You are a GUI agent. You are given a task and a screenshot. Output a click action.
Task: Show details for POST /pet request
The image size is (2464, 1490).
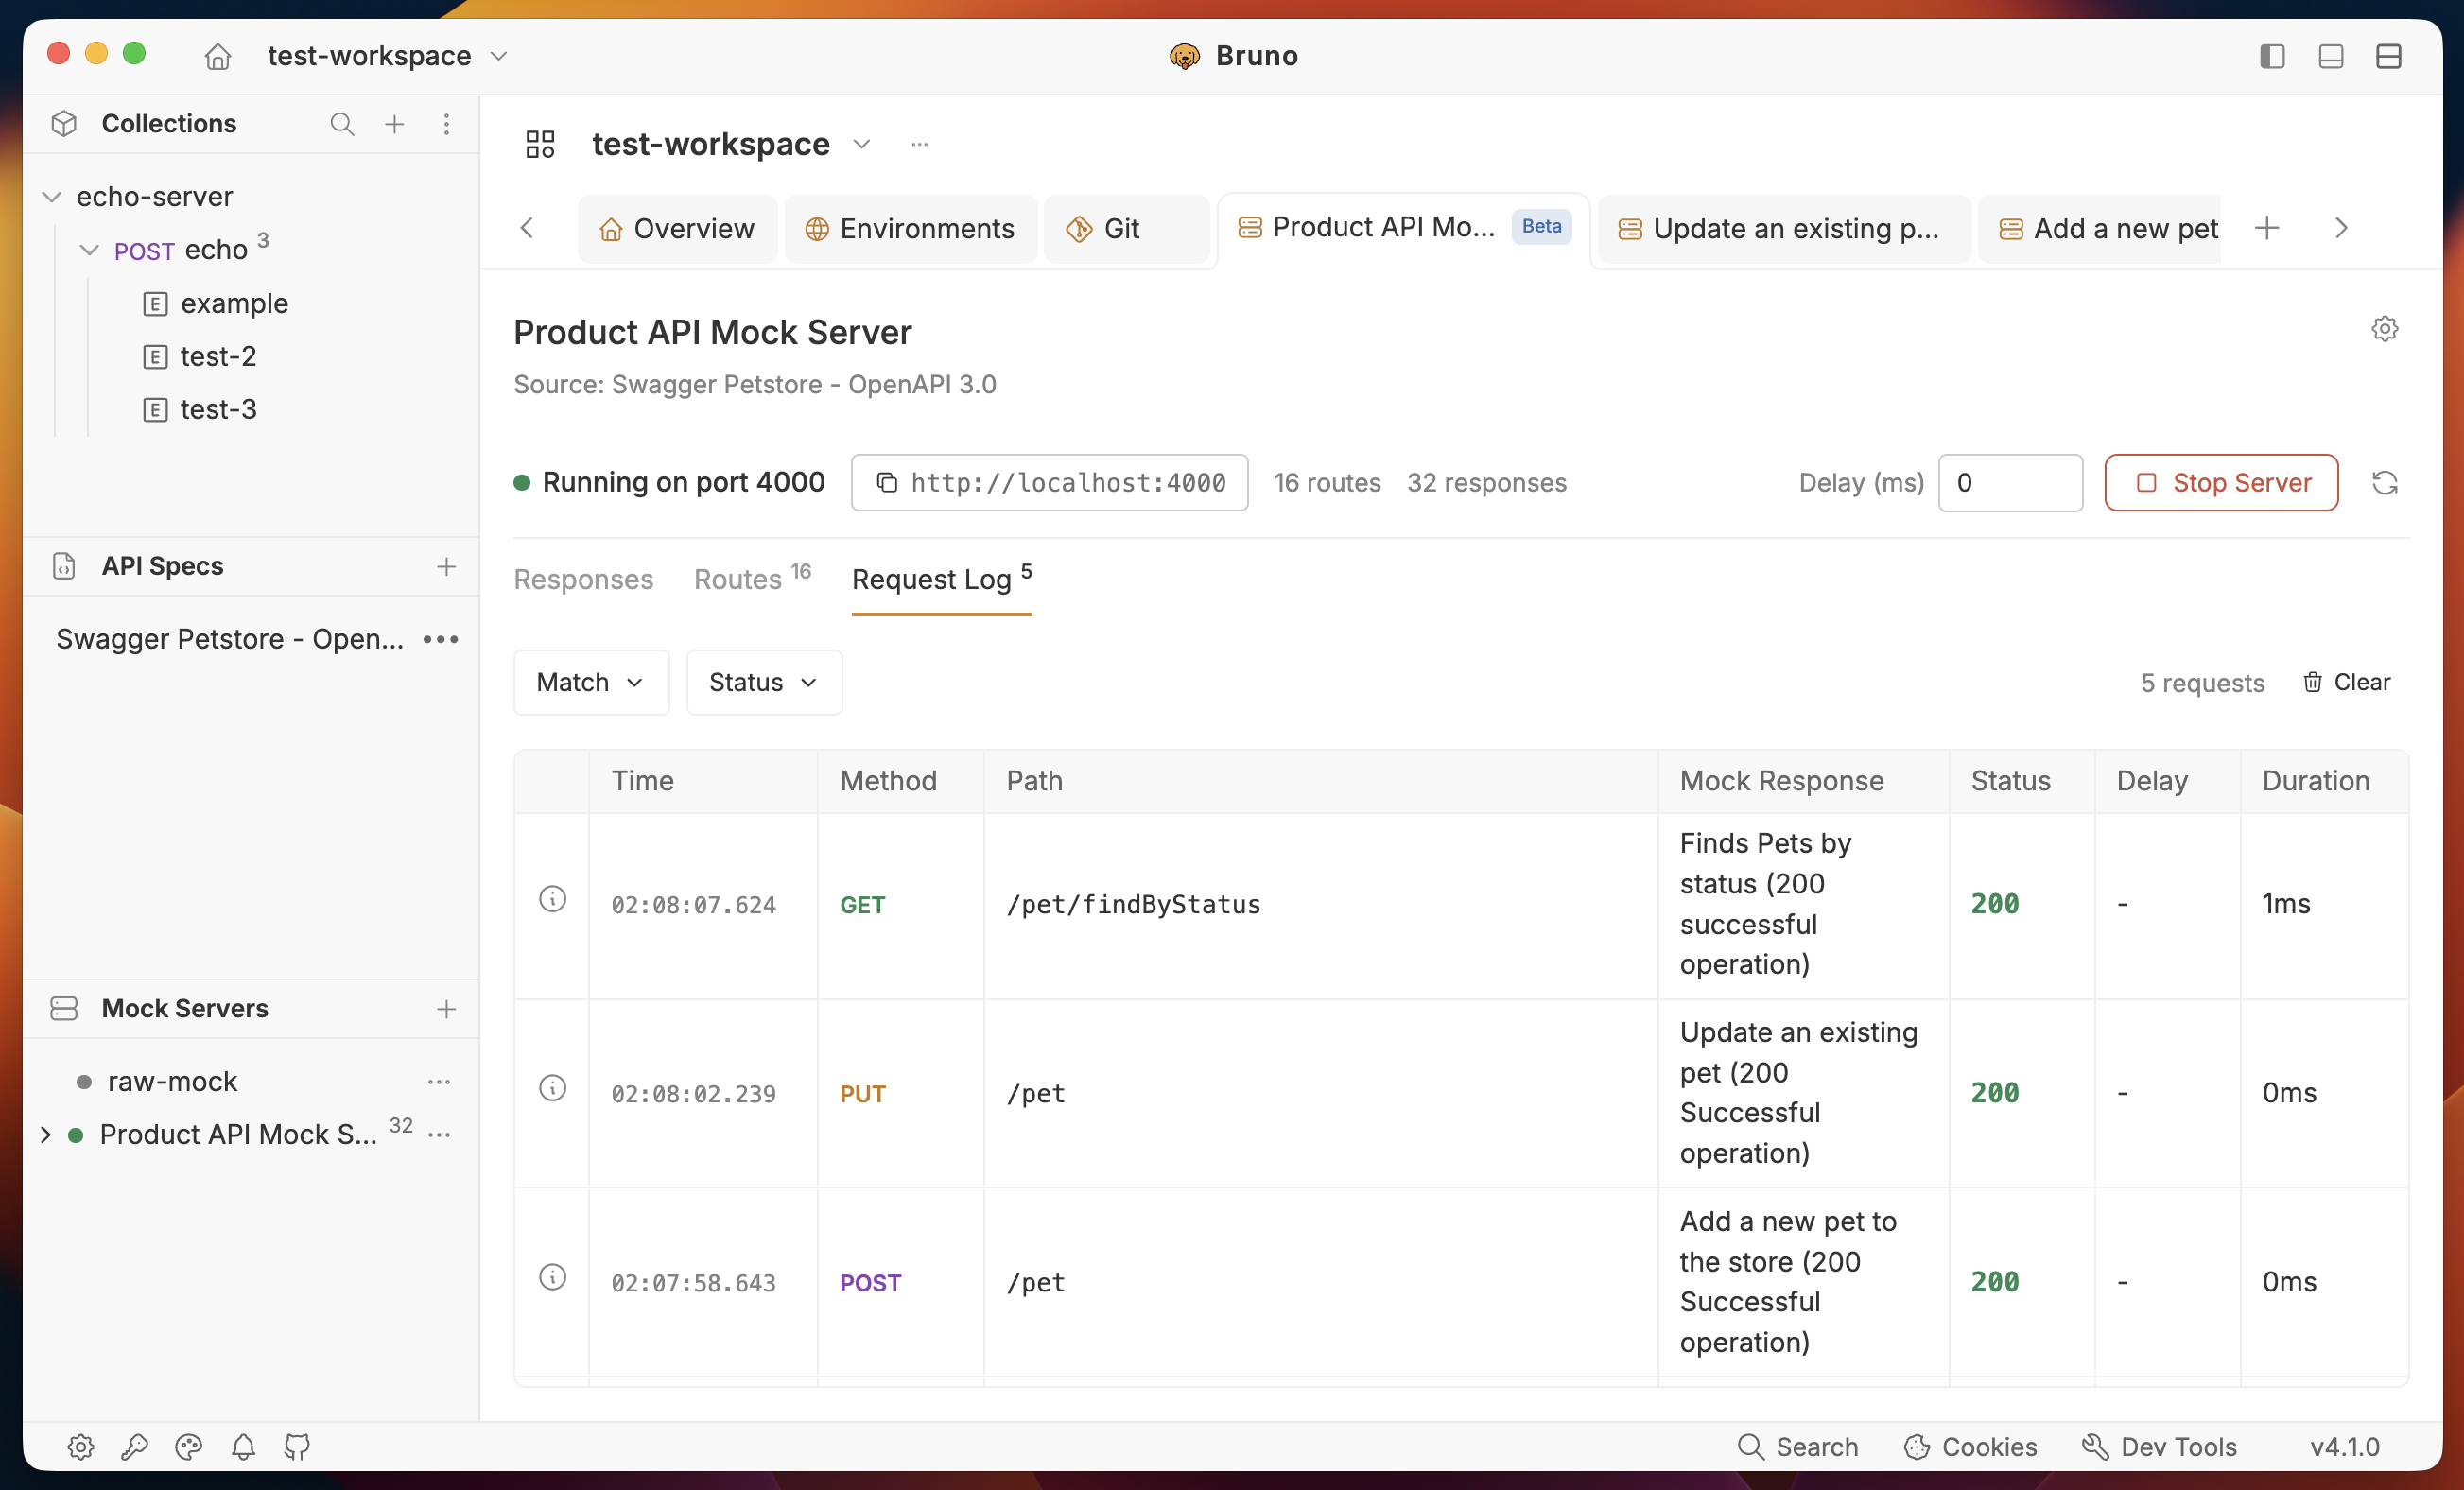pyautogui.click(x=553, y=1277)
